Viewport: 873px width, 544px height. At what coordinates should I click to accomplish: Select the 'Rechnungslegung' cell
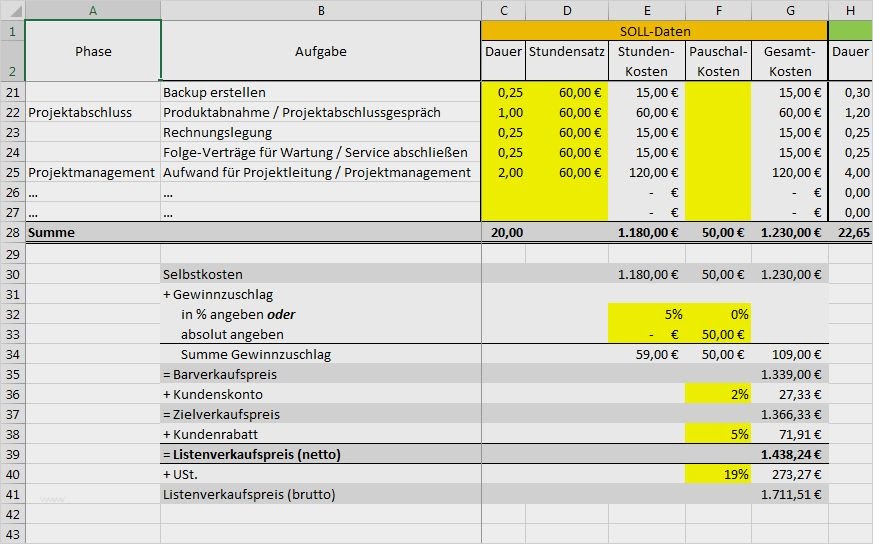321,132
